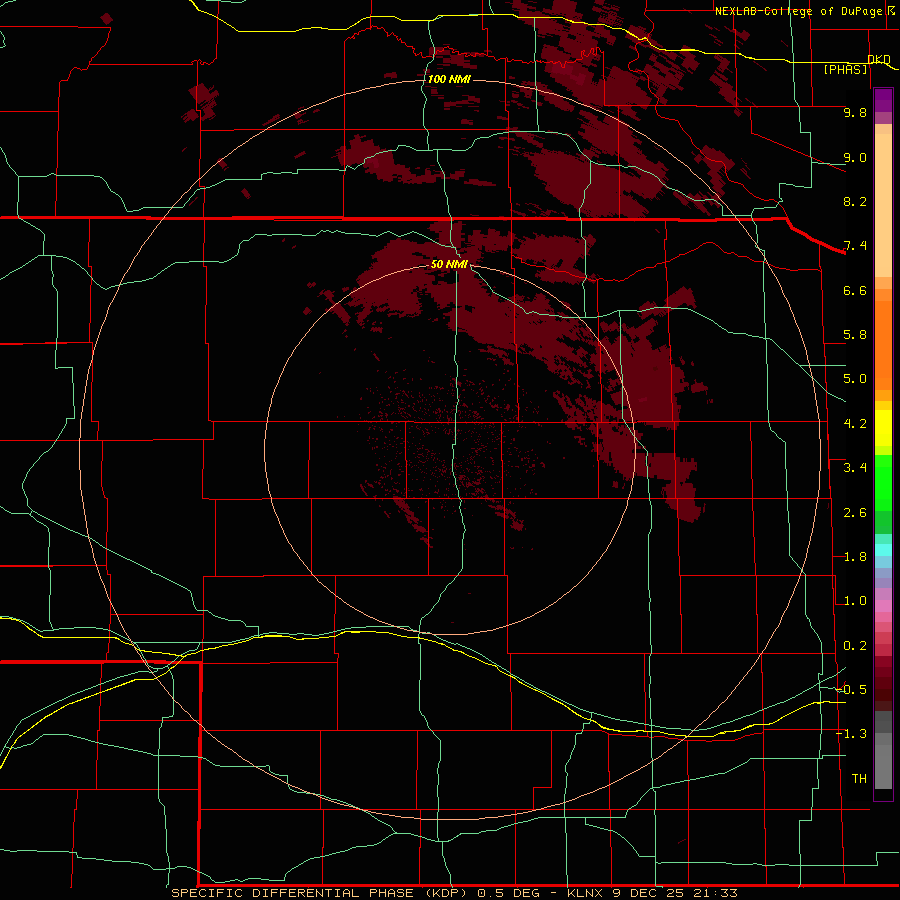Image resolution: width=900 pixels, height=900 pixels.
Task: Pick the orange segment of the color bar
Action: click(883, 346)
